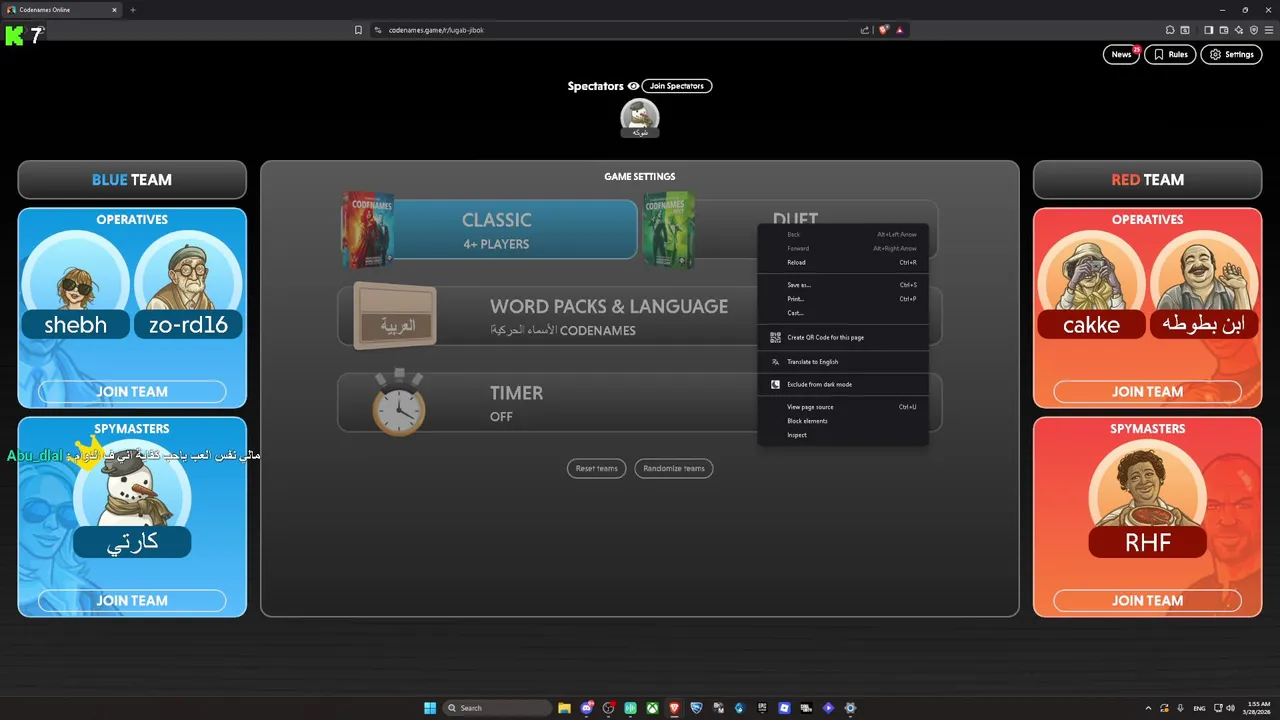Open Roblox taskbar icon
This screenshot has height=720, width=1280.
click(784, 708)
